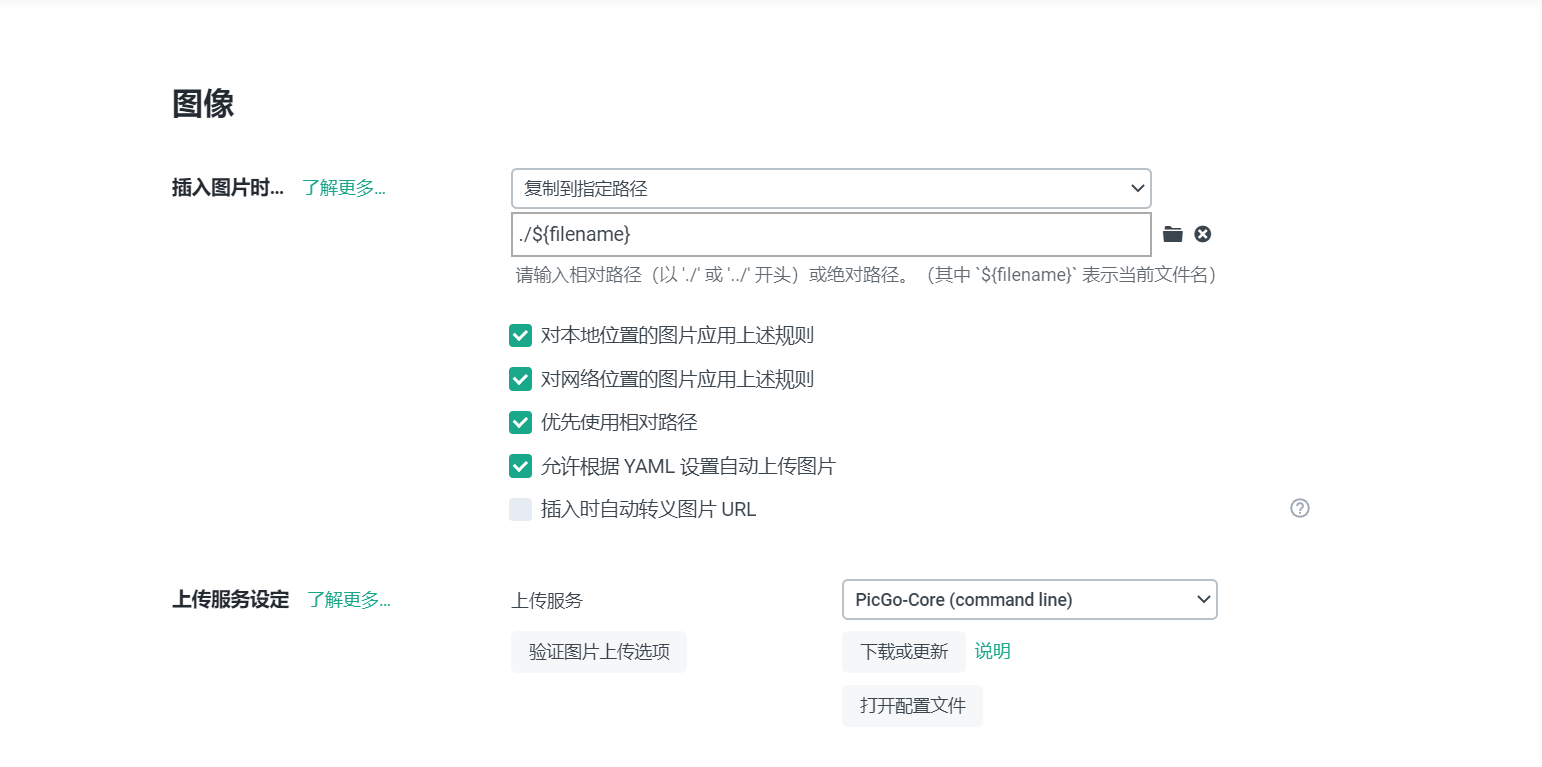The width and height of the screenshot is (1542, 767).
Task: Click the '验证图片上传选项' button
Action: click(598, 651)
